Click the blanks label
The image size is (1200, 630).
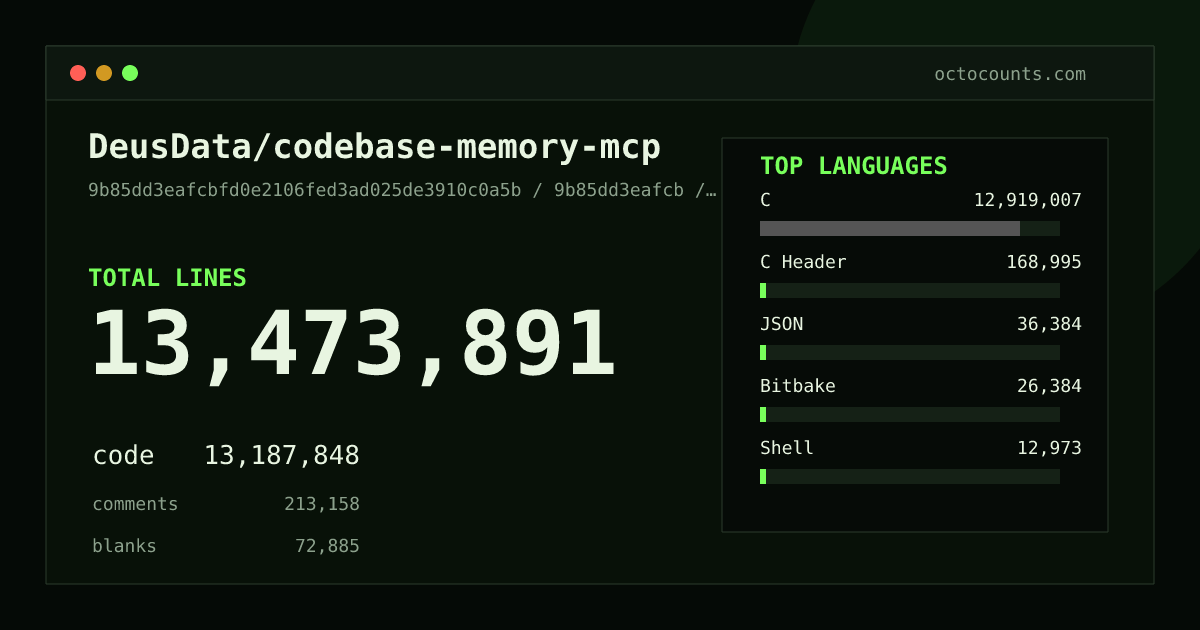[124, 546]
